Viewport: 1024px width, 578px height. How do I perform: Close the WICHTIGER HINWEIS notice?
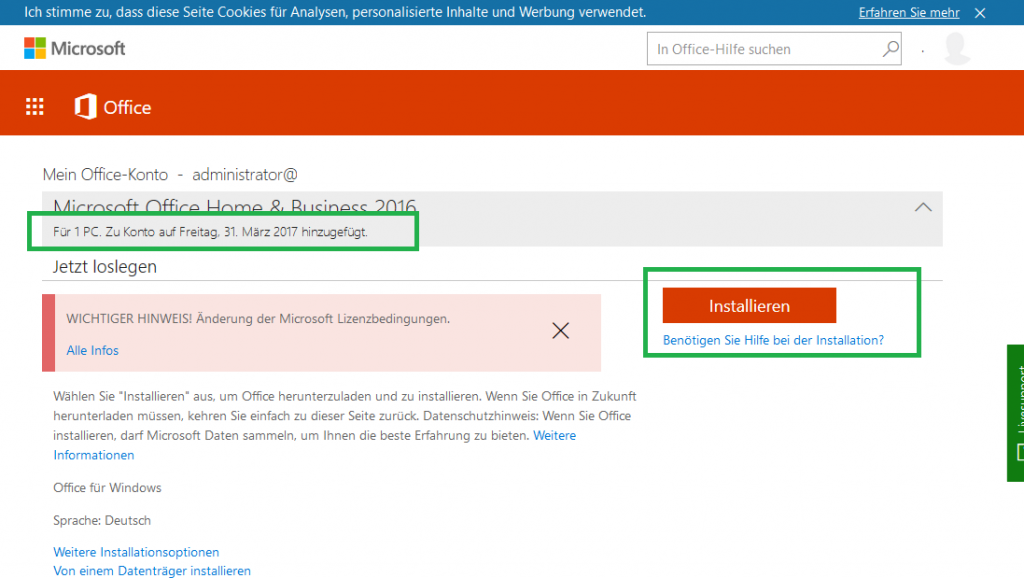coord(560,330)
